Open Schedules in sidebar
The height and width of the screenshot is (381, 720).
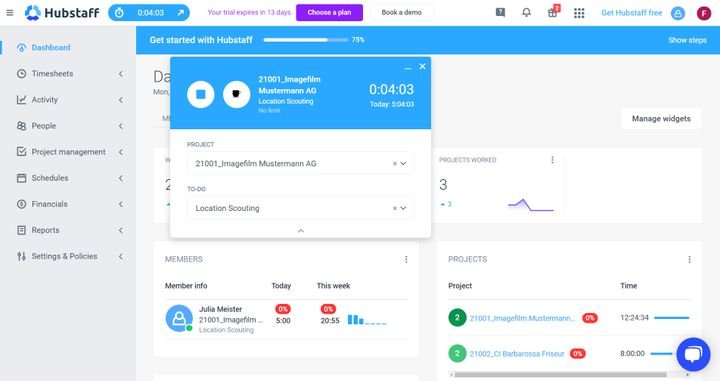(50, 178)
